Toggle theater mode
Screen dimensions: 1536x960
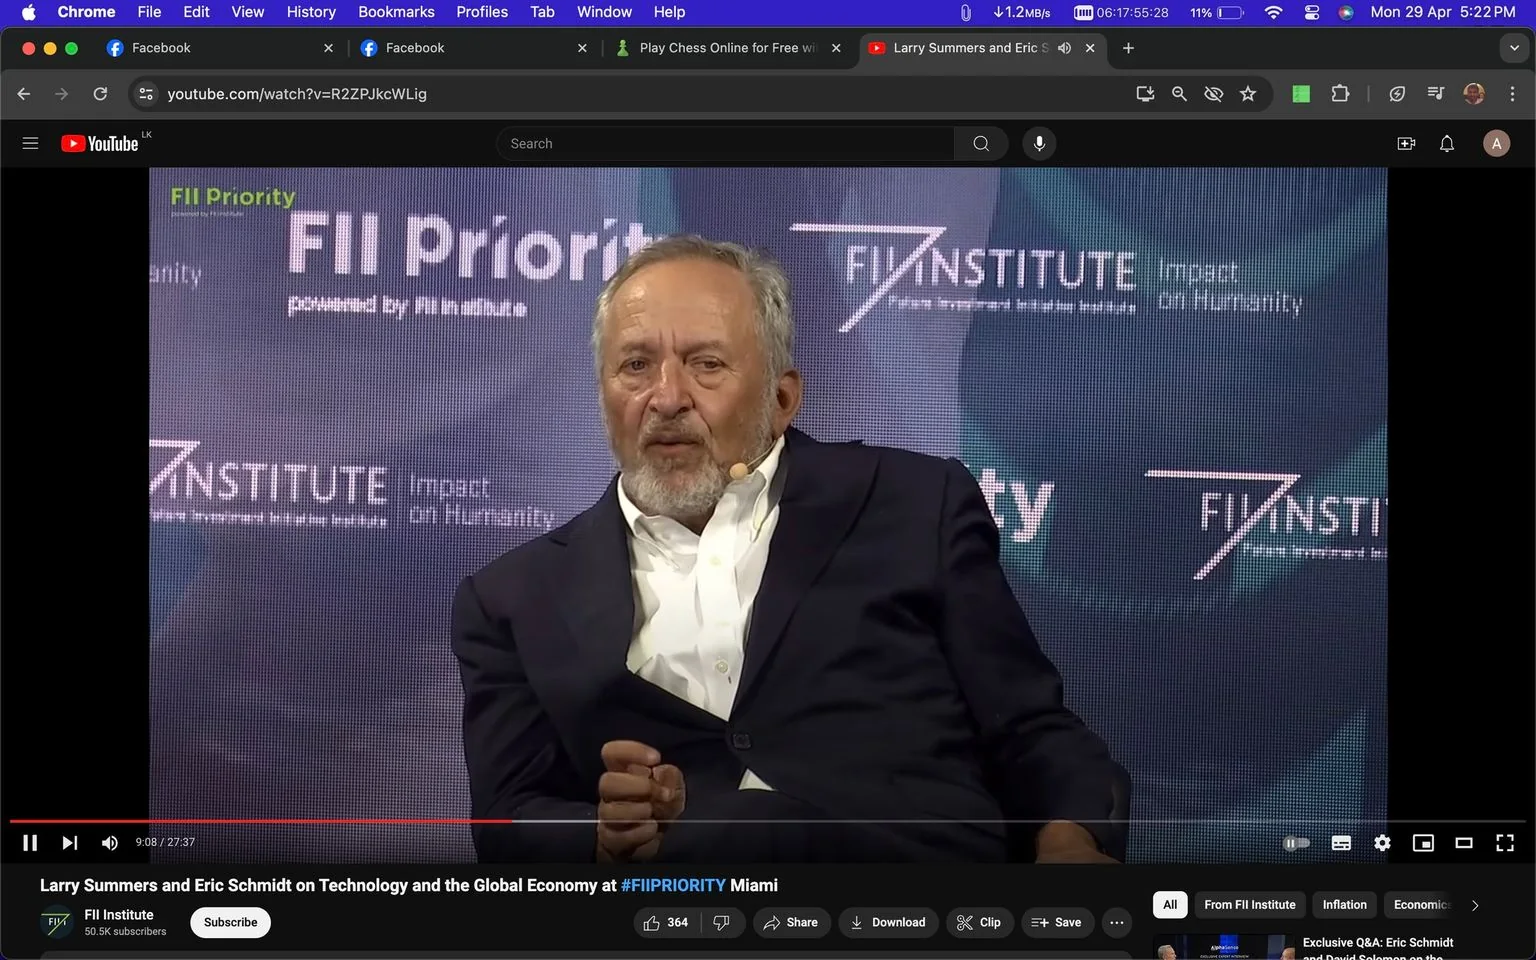[x=1464, y=843]
